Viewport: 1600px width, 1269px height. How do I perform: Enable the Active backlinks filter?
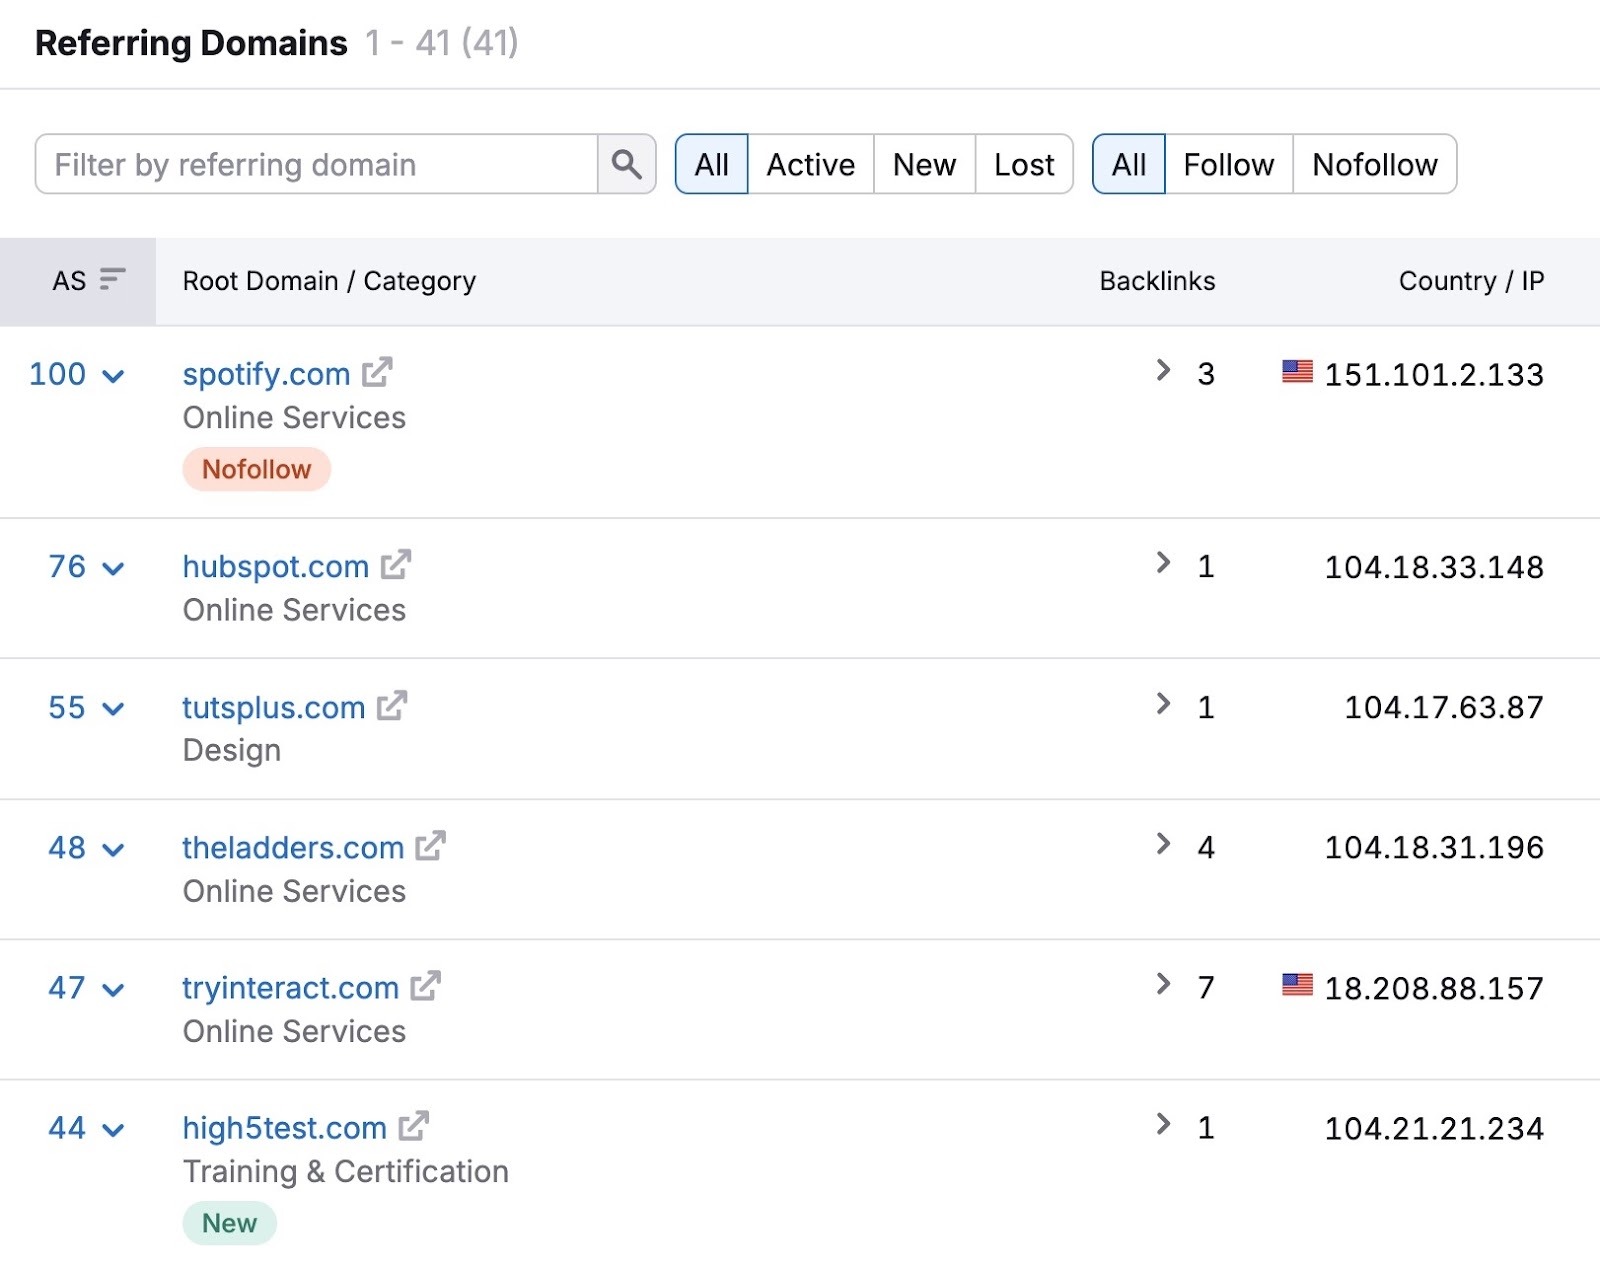[x=809, y=164]
